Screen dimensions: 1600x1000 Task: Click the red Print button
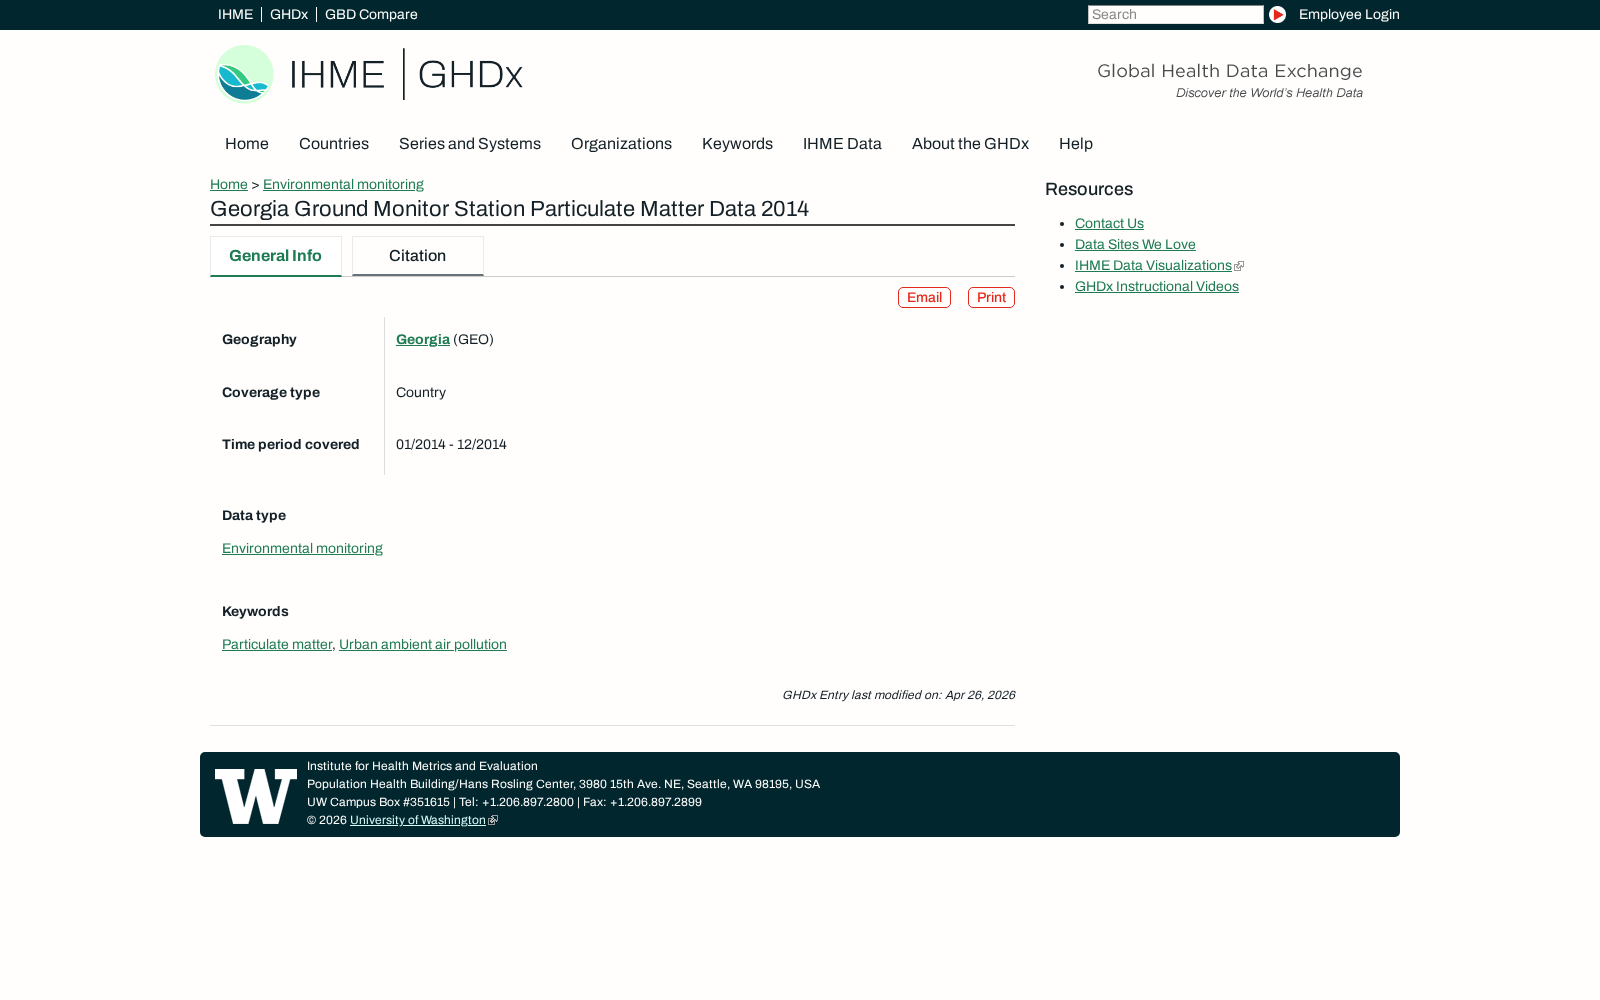click(x=991, y=298)
